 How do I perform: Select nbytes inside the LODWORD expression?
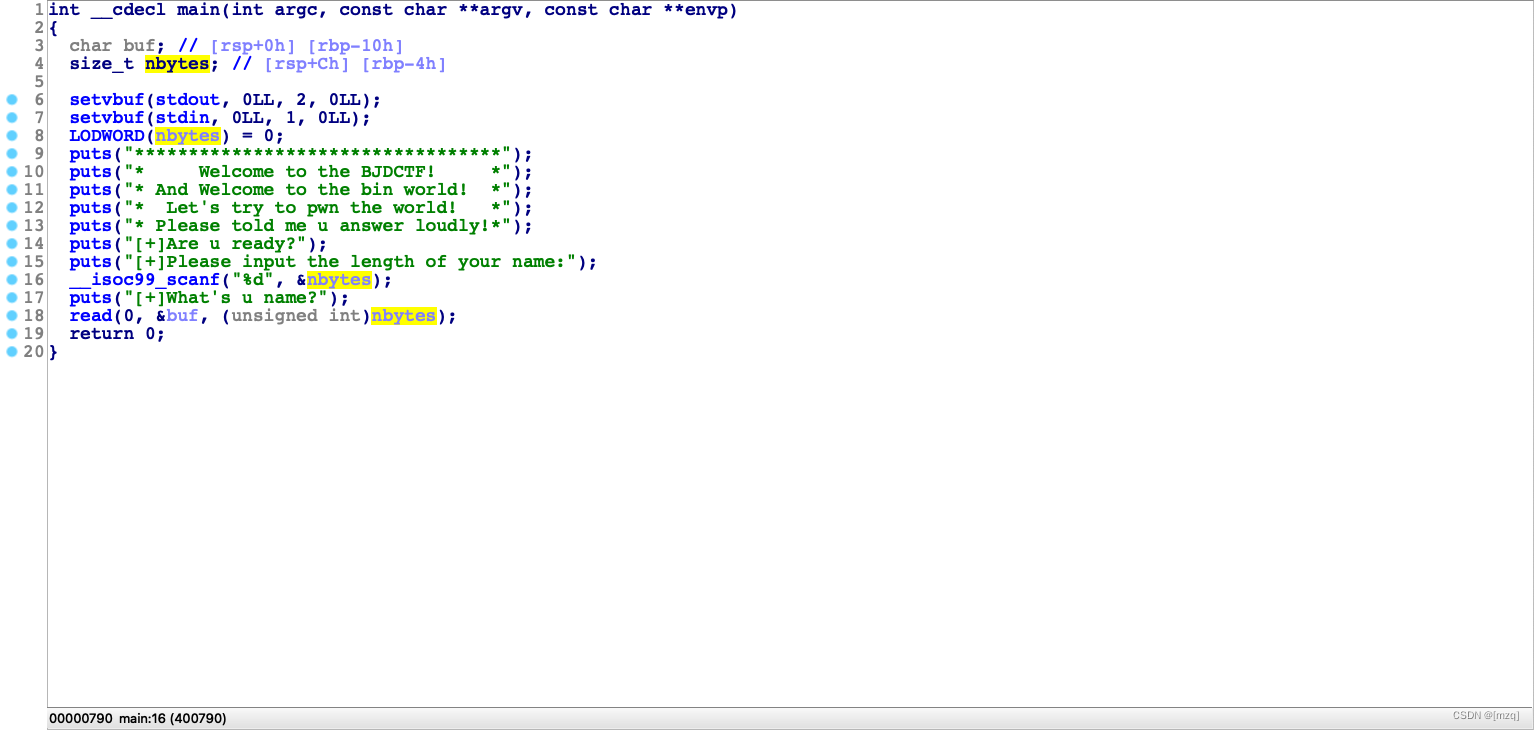pos(187,136)
